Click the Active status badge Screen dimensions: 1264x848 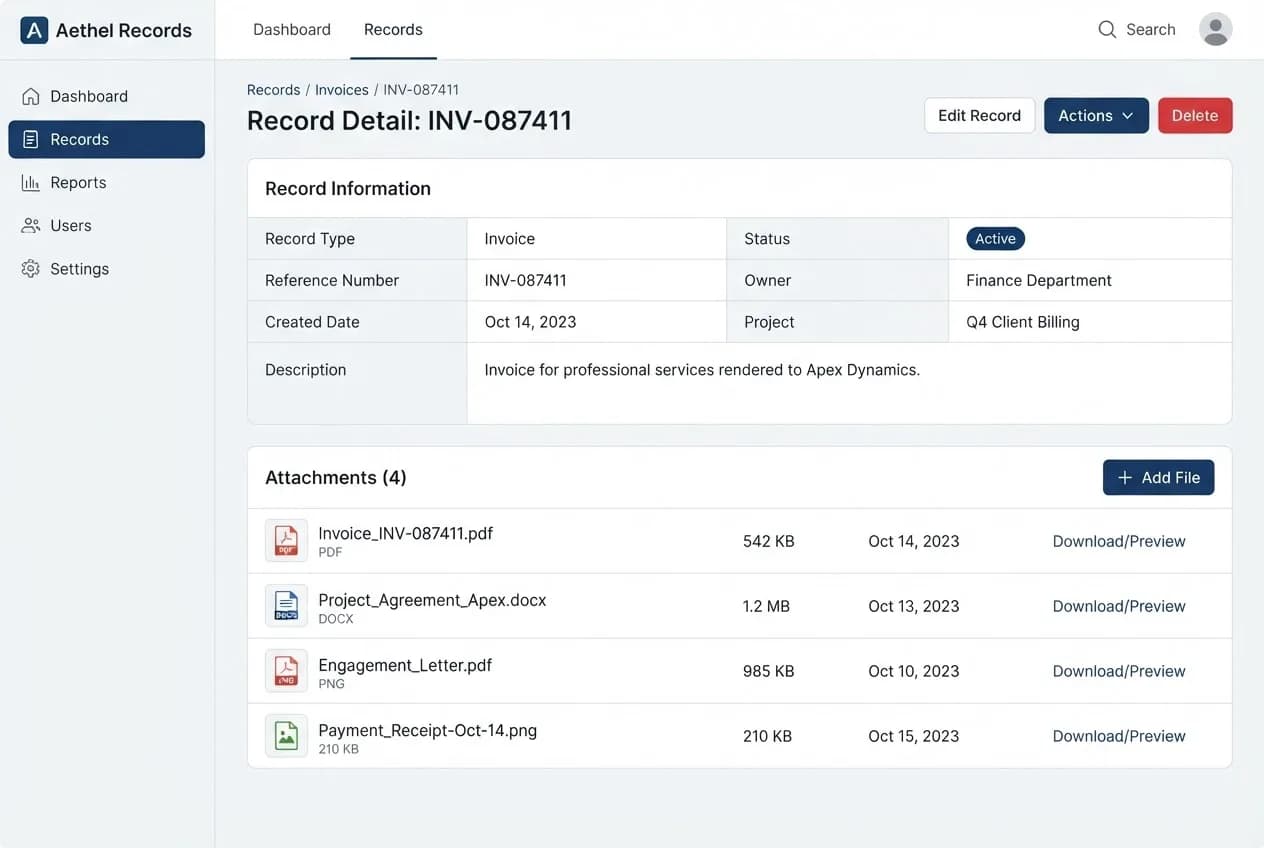click(x=995, y=239)
